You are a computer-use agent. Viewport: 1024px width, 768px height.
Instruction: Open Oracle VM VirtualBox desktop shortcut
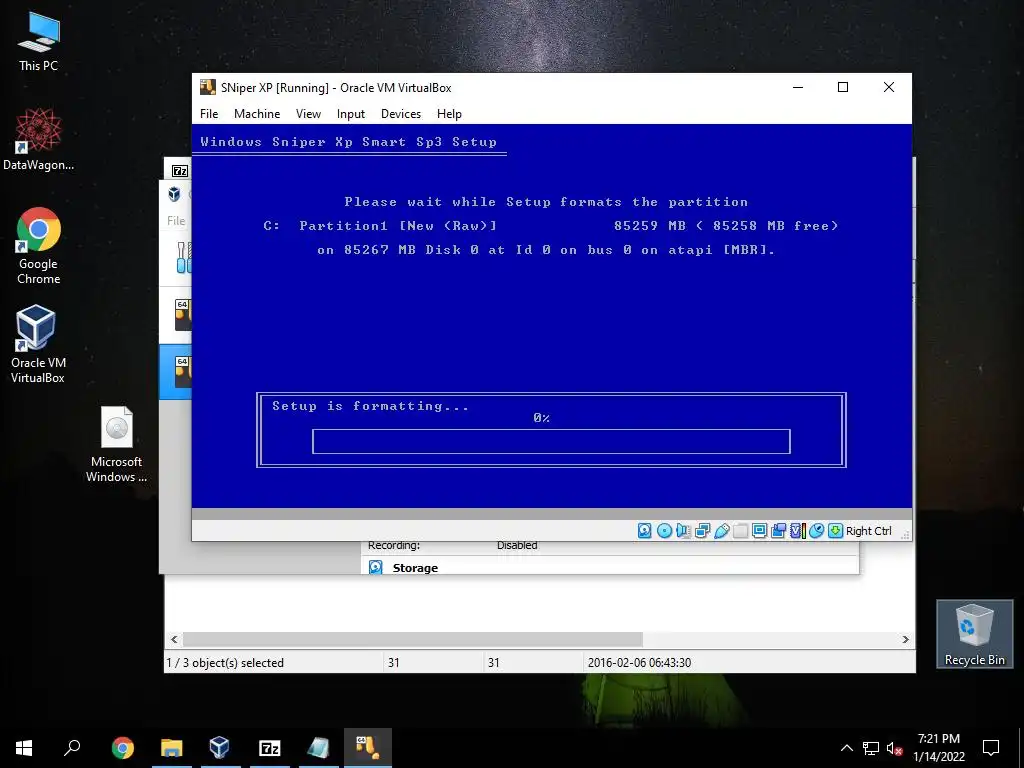[37, 344]
